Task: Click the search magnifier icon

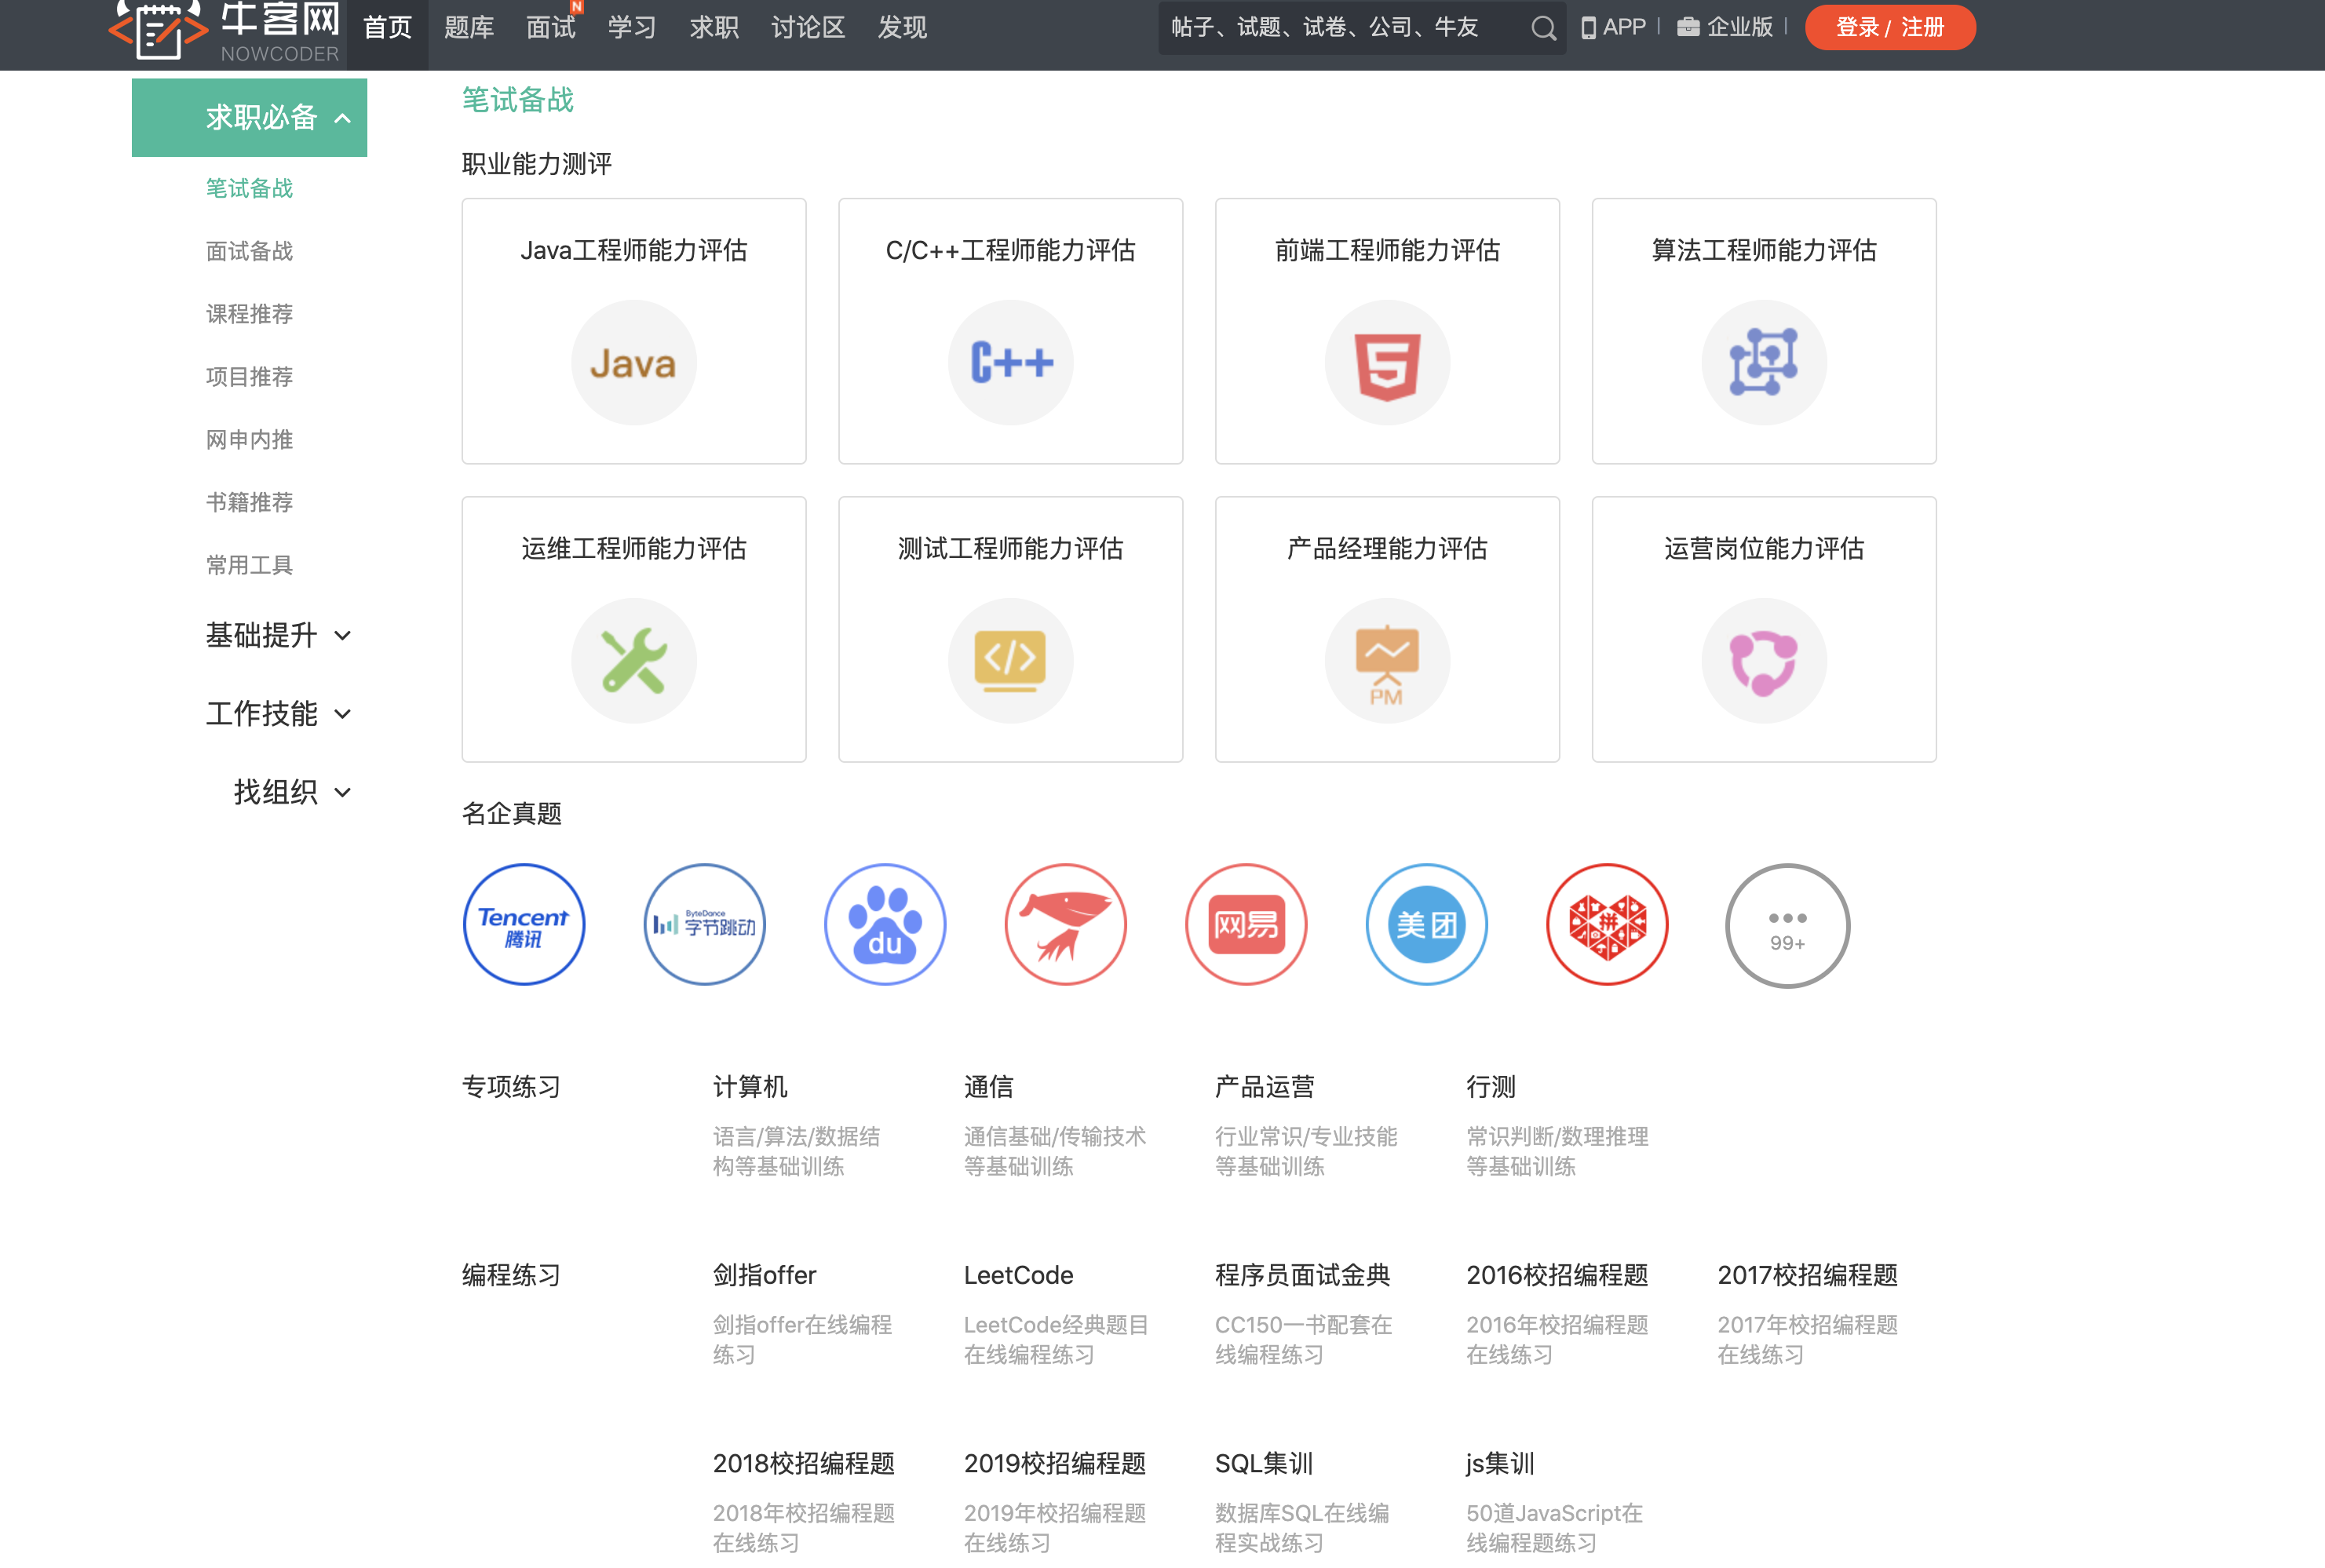Action: (x=1543, y=28)
